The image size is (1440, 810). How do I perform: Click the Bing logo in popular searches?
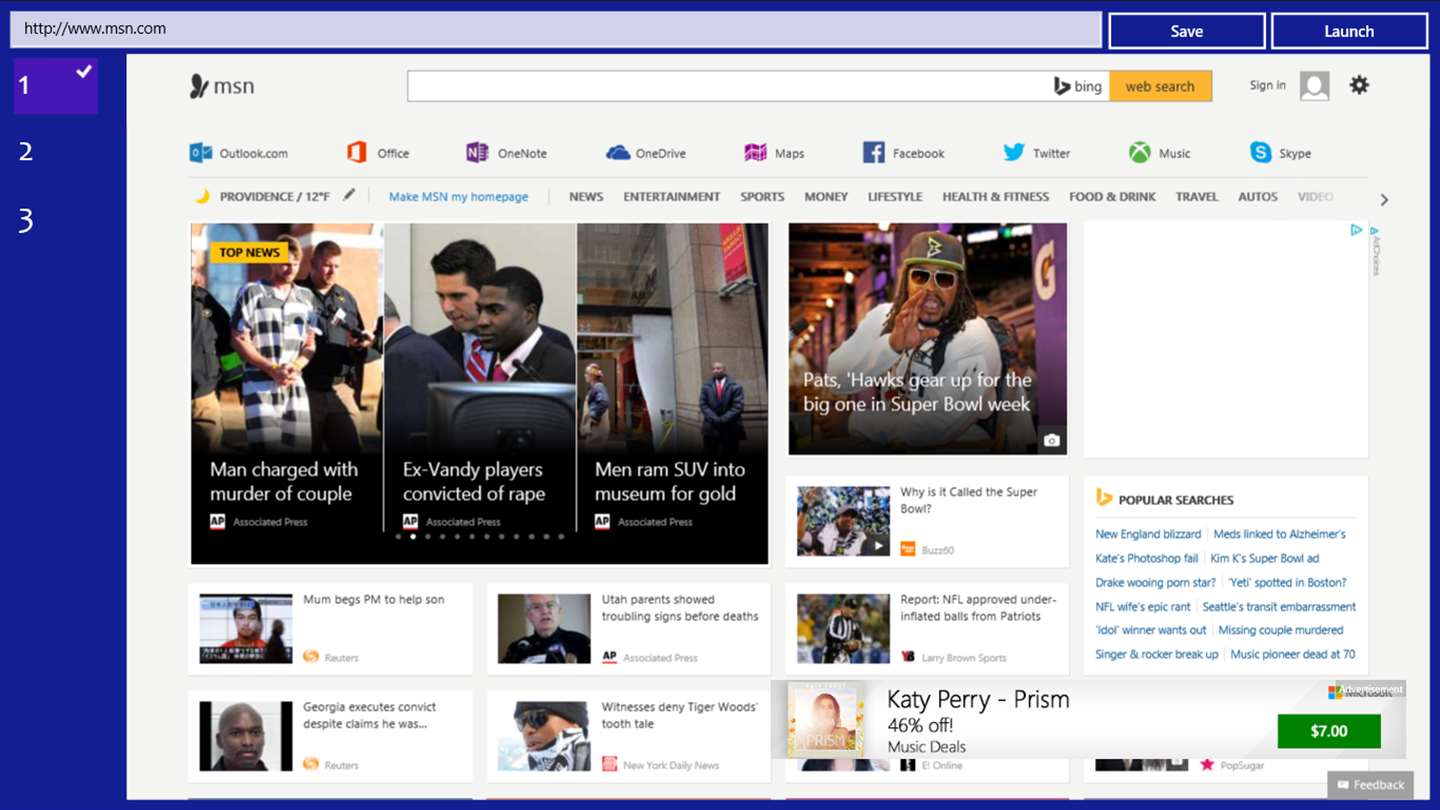[x=1104, y=498]
